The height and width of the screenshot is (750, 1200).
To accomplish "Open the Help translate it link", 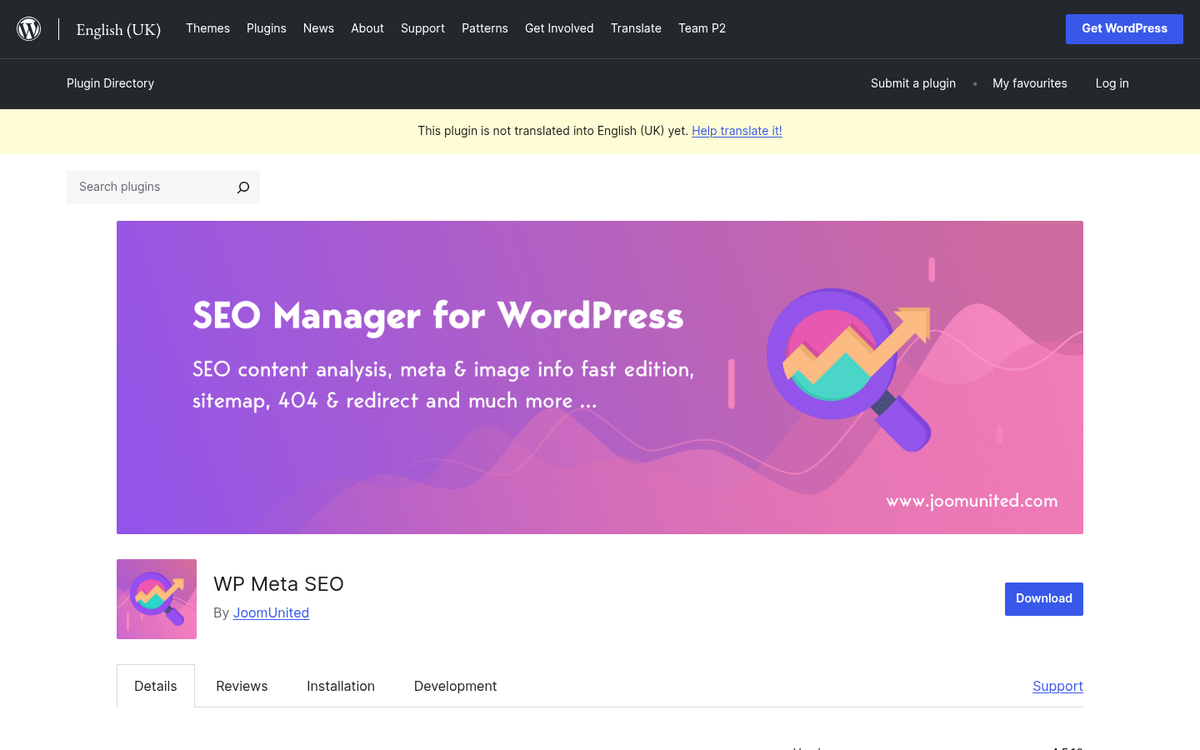I will tap(737, 131).
